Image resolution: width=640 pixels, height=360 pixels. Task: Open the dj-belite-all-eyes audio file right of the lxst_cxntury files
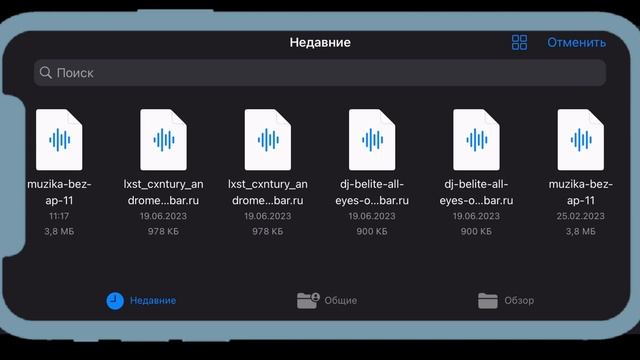(372, 140)
